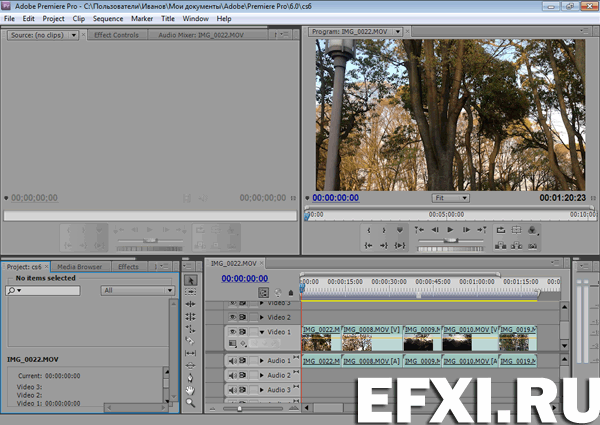Click Mark In in Program monitor
This screenshot has height=425, width=600.
(368, 230)
